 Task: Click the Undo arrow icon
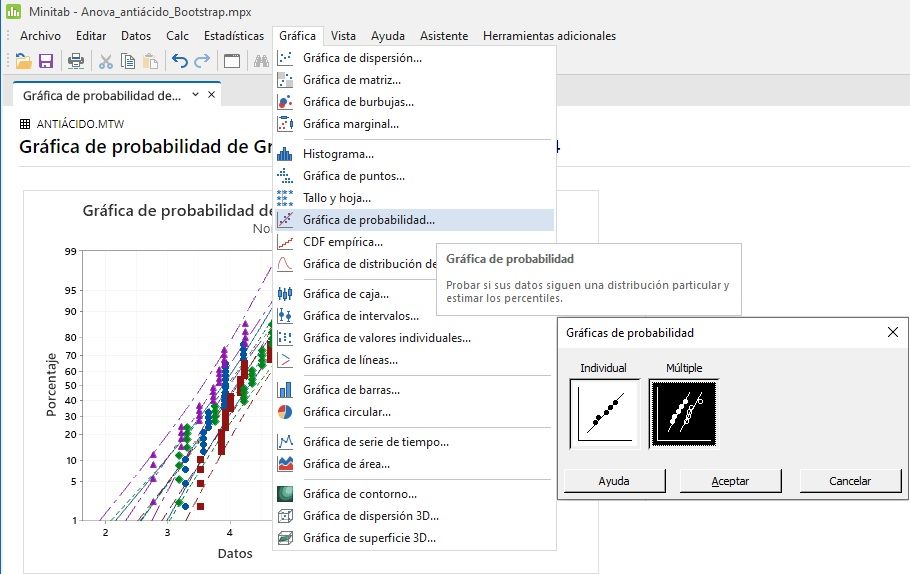[x=180, y=61]
